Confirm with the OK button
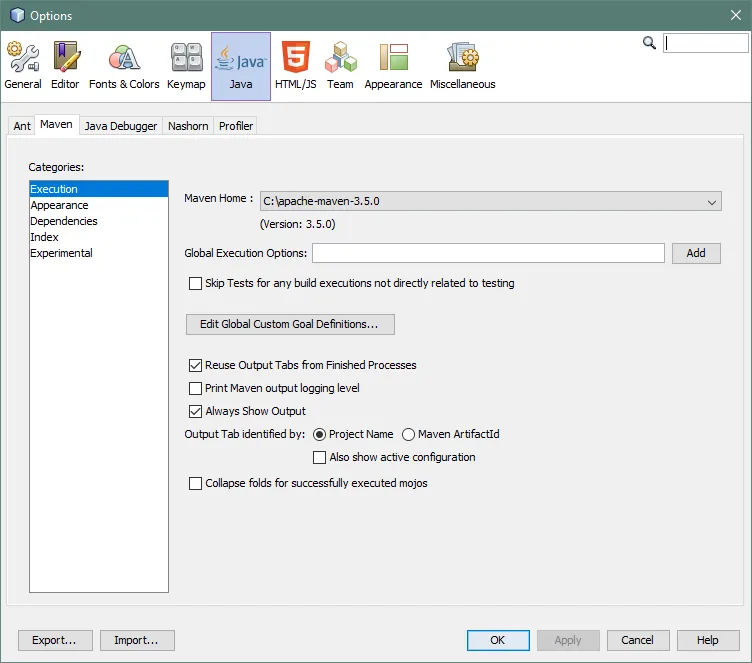The width and height of the screenshot is (752, 663). [498, 640]
